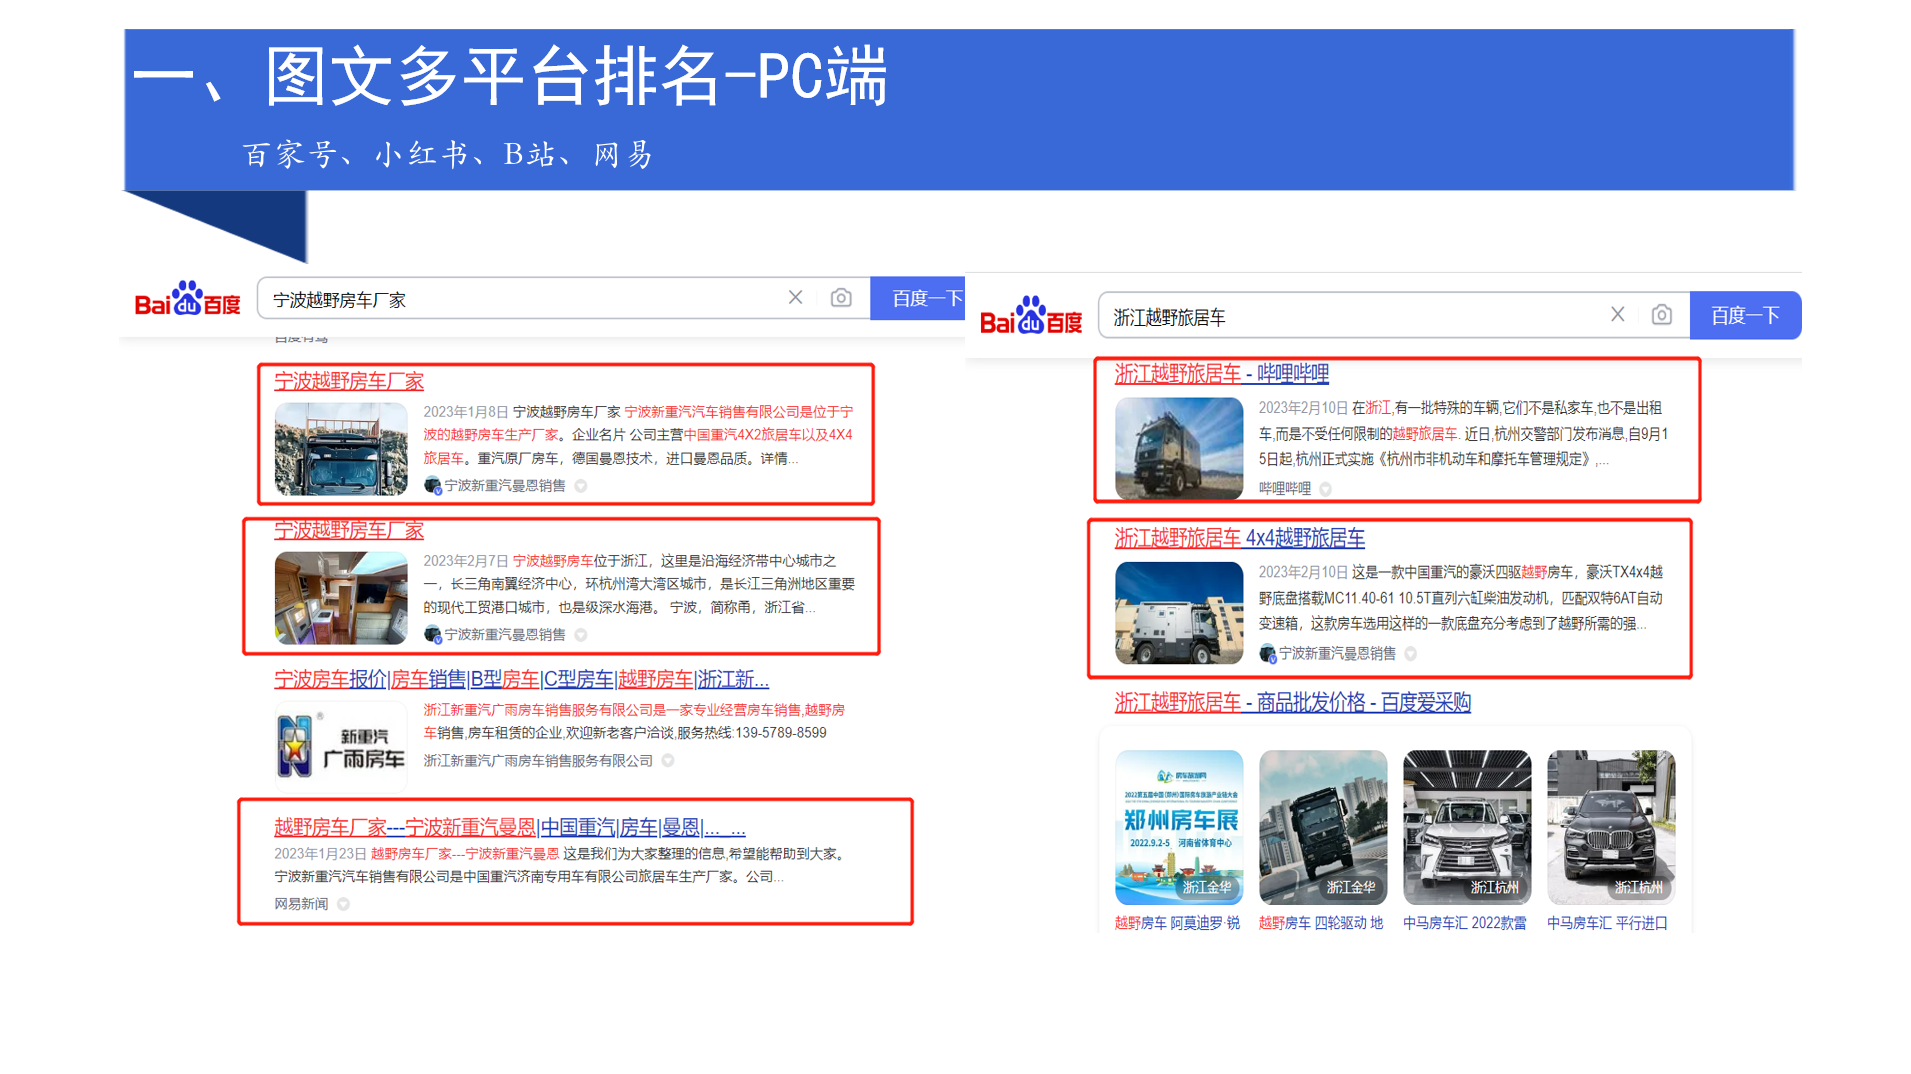Open 宁波房车报价|房车销售 result link
1911x1074 pixels.
(x=521, y=679)
